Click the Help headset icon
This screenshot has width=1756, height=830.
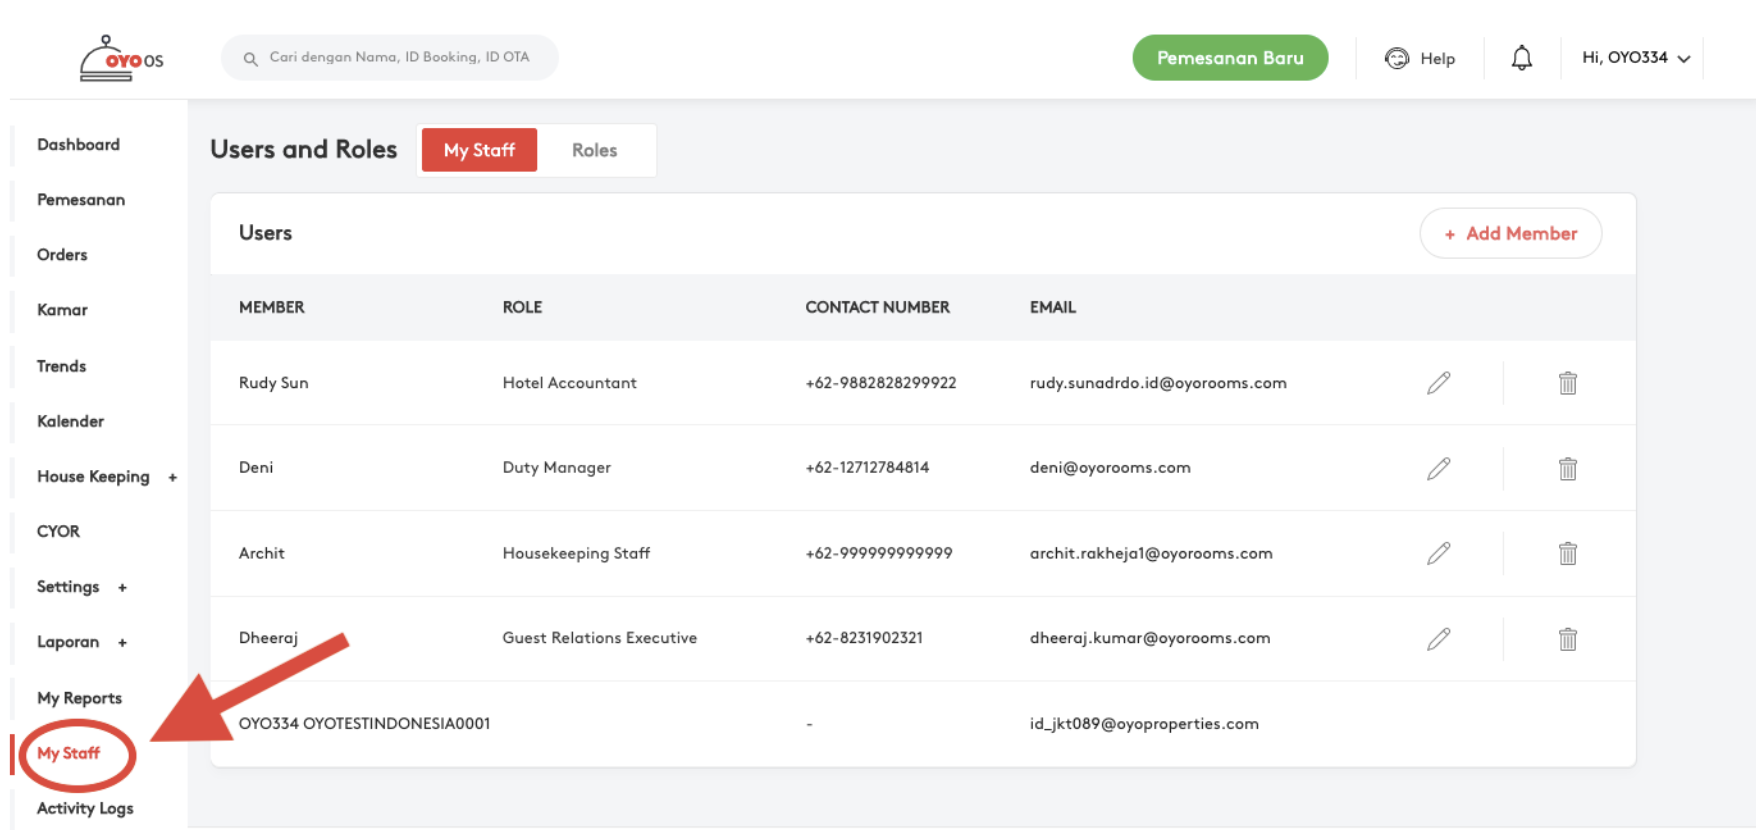point(1396,58)
